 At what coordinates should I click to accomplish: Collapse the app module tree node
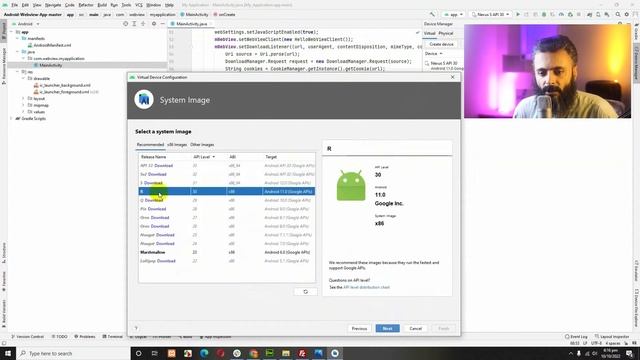pyautogui.click(x=12, y=32)
